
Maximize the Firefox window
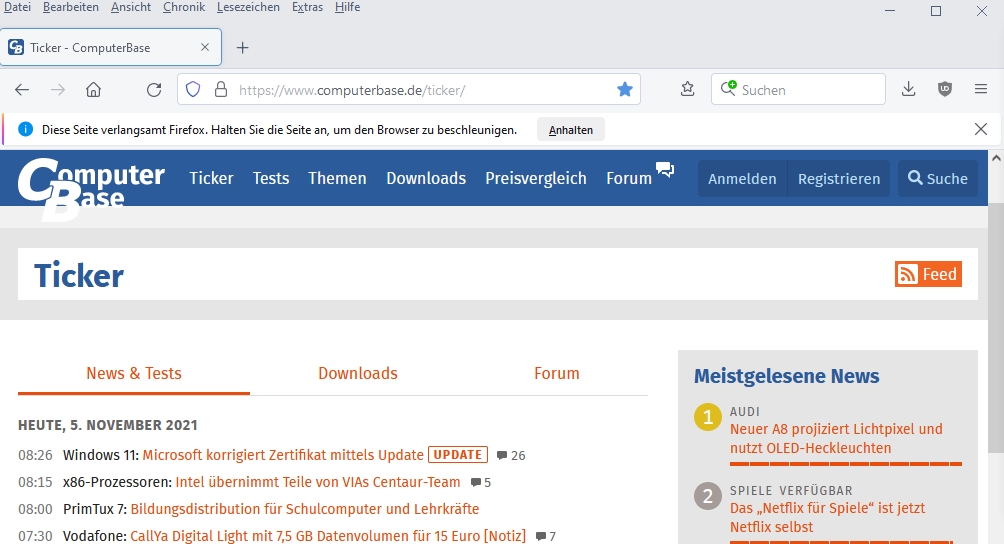coord(935,11)
